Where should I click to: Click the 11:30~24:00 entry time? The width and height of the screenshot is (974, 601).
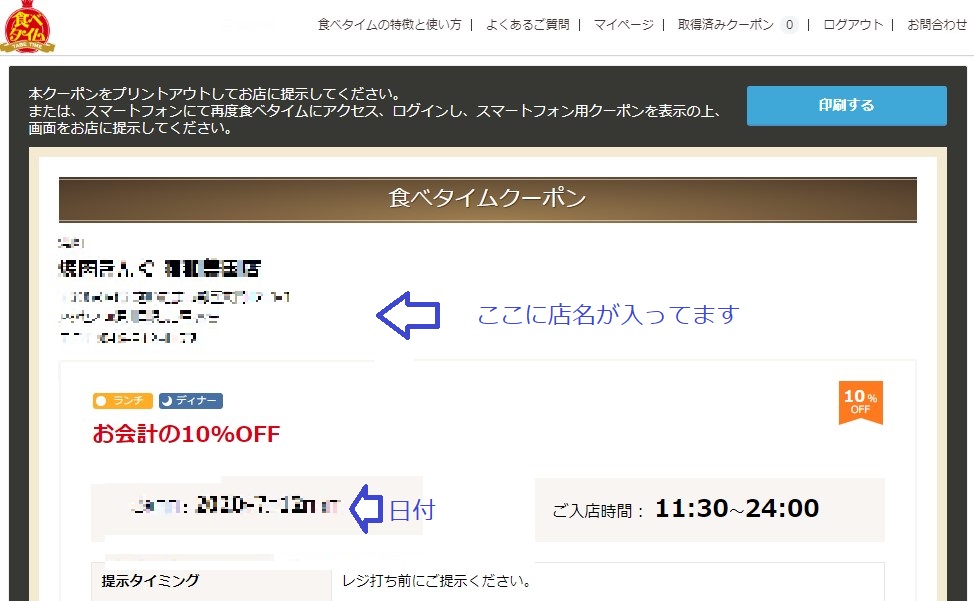[x=737, y=508]
